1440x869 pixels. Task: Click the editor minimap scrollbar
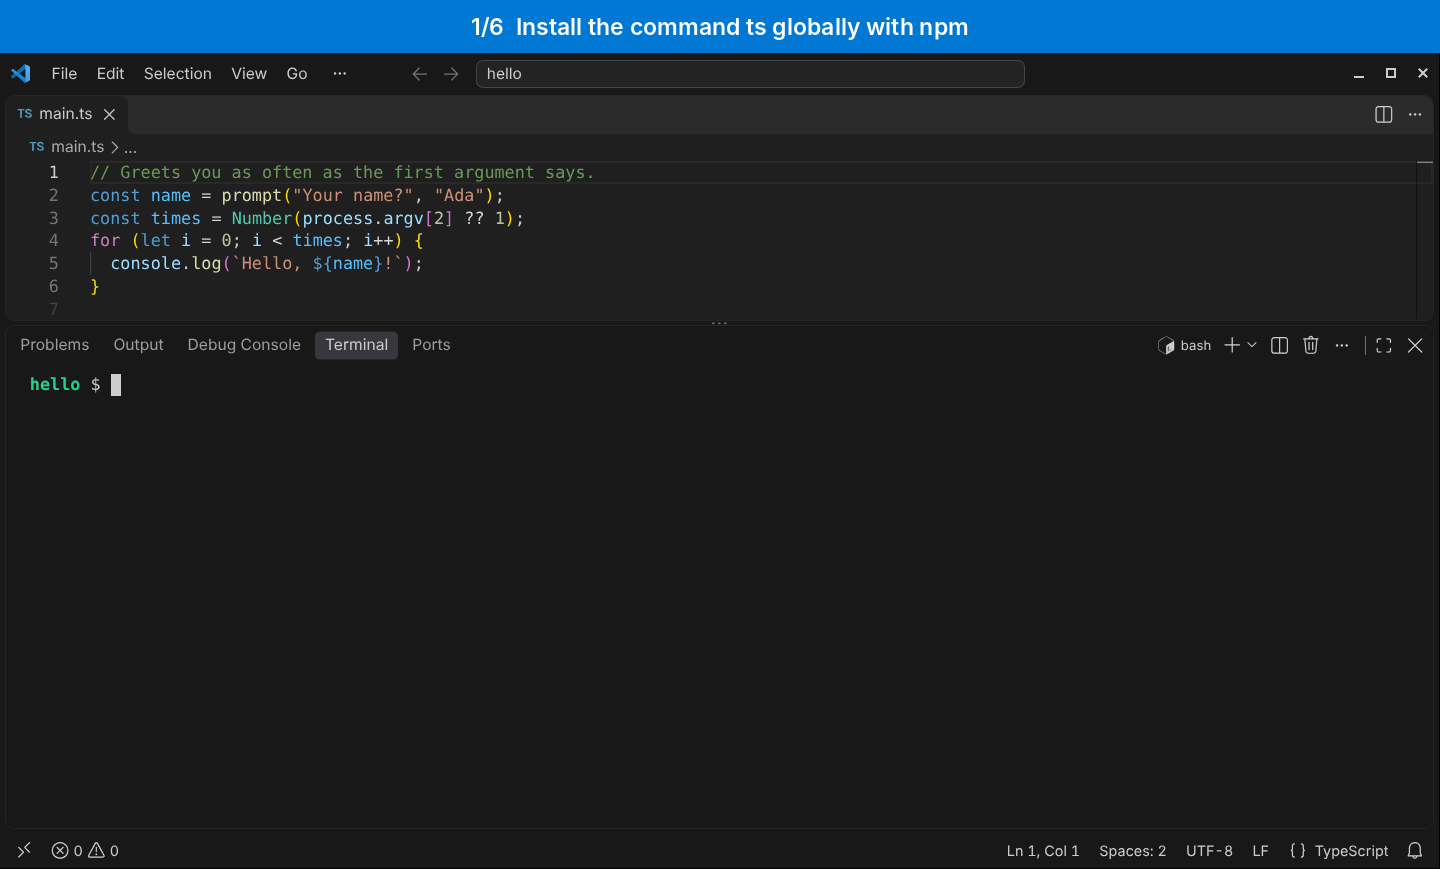pos(1425,240)
